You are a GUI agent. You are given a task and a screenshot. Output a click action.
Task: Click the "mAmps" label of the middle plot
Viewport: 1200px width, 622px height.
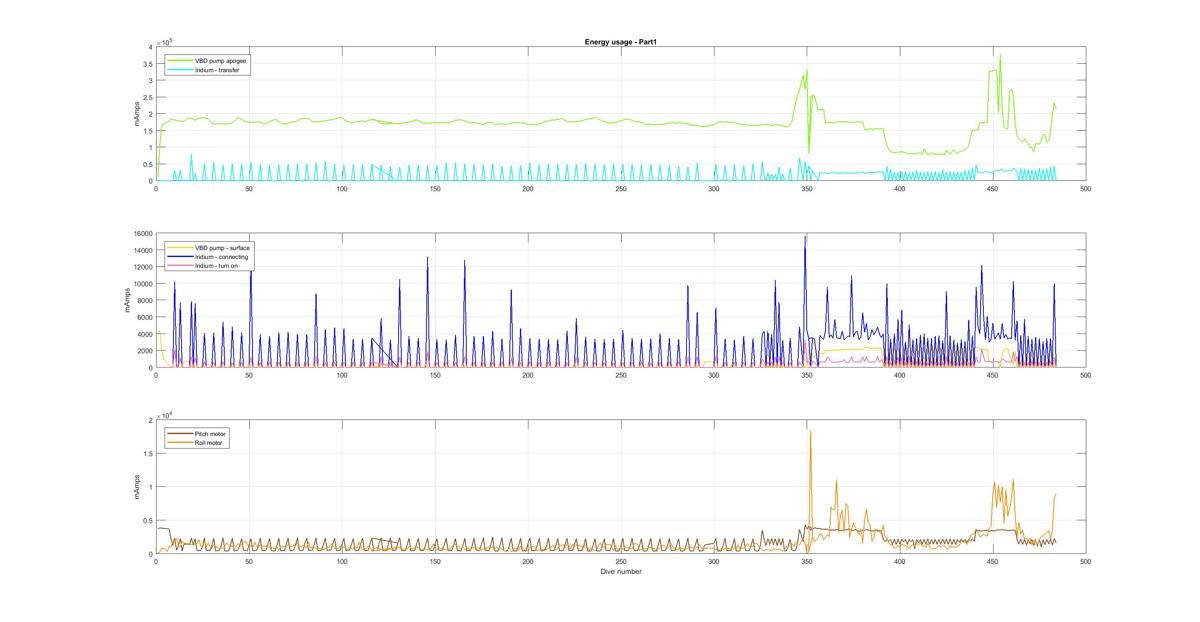127,301
